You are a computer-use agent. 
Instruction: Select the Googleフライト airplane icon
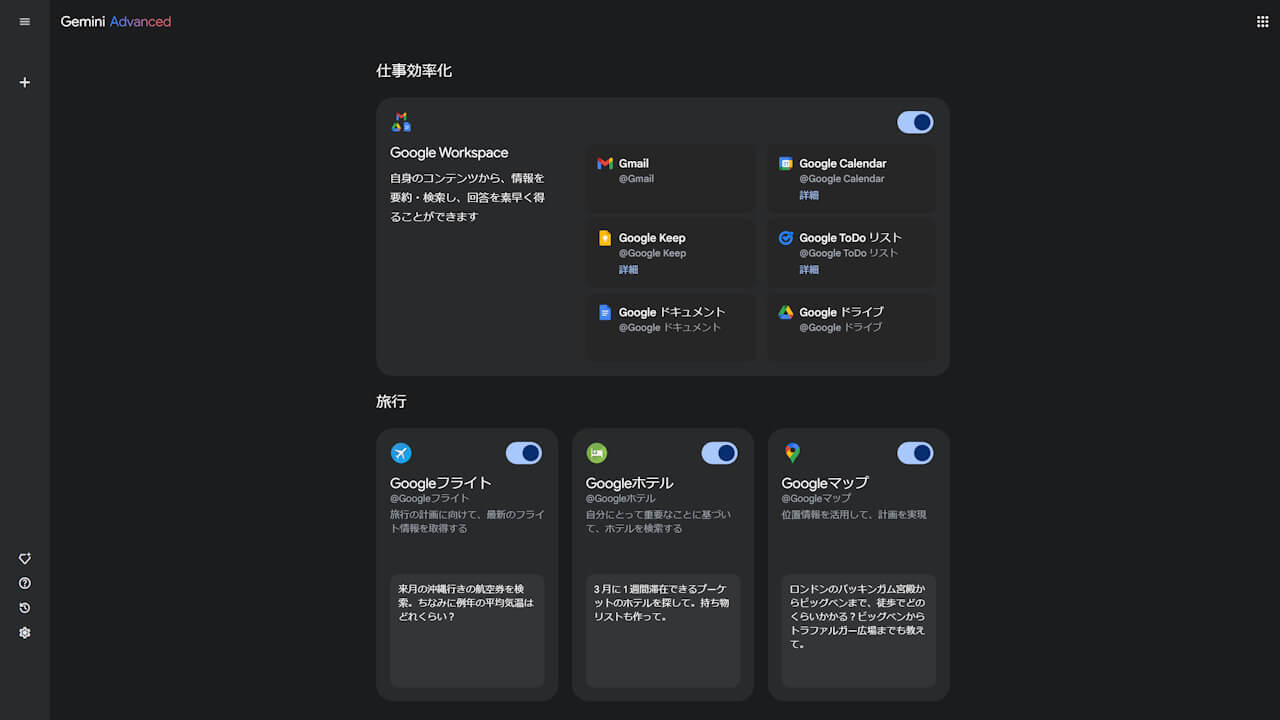pos(401,453)
